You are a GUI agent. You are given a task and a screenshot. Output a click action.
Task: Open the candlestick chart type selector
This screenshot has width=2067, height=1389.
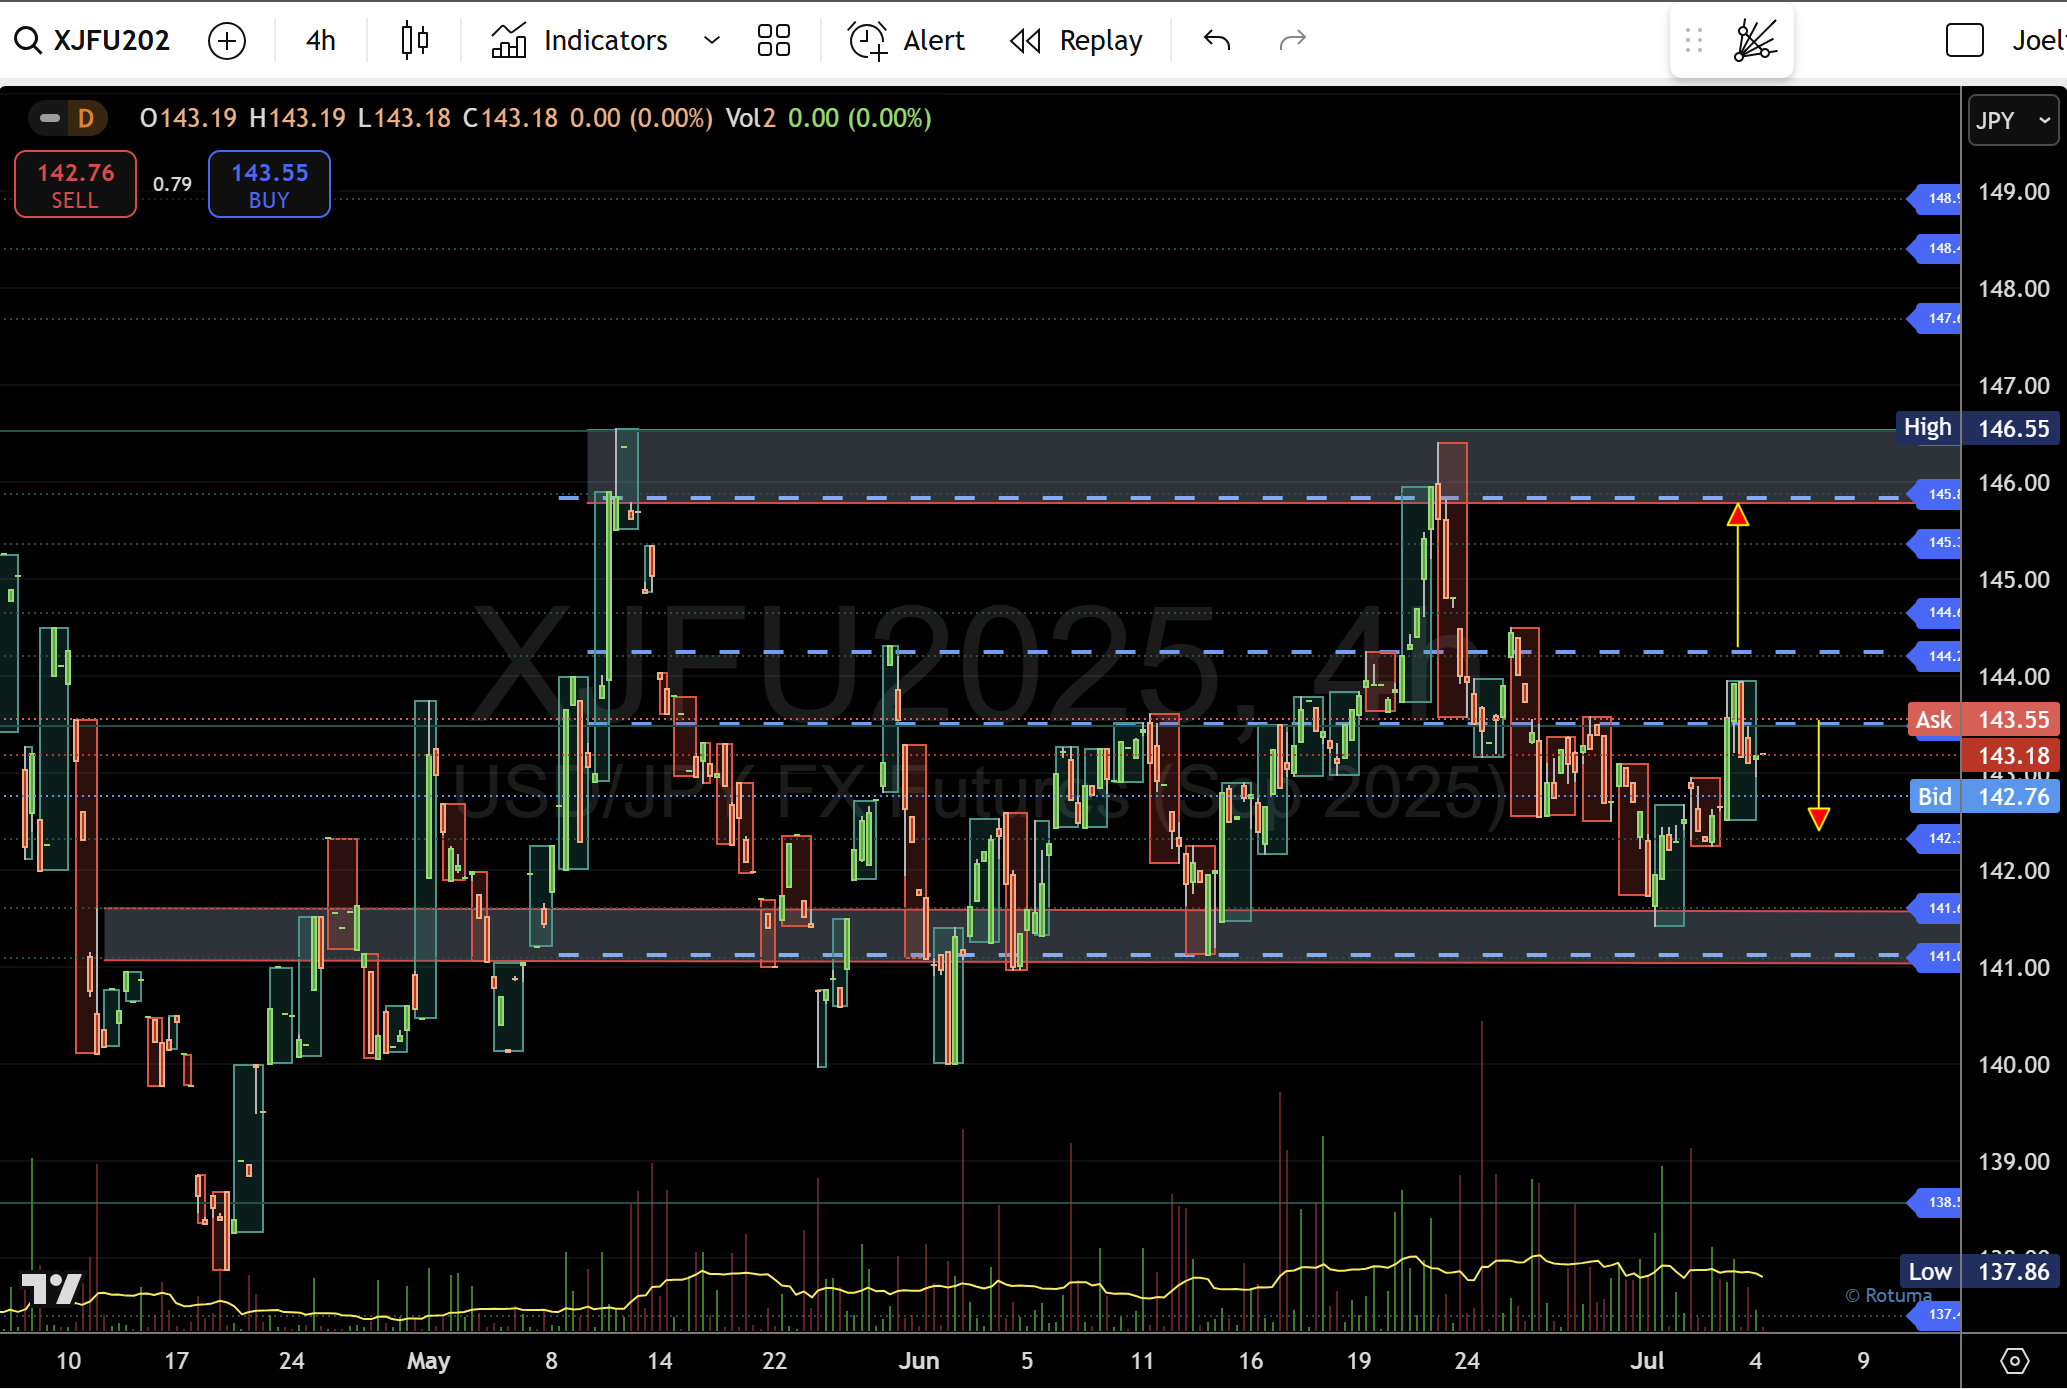coord(414,41)
